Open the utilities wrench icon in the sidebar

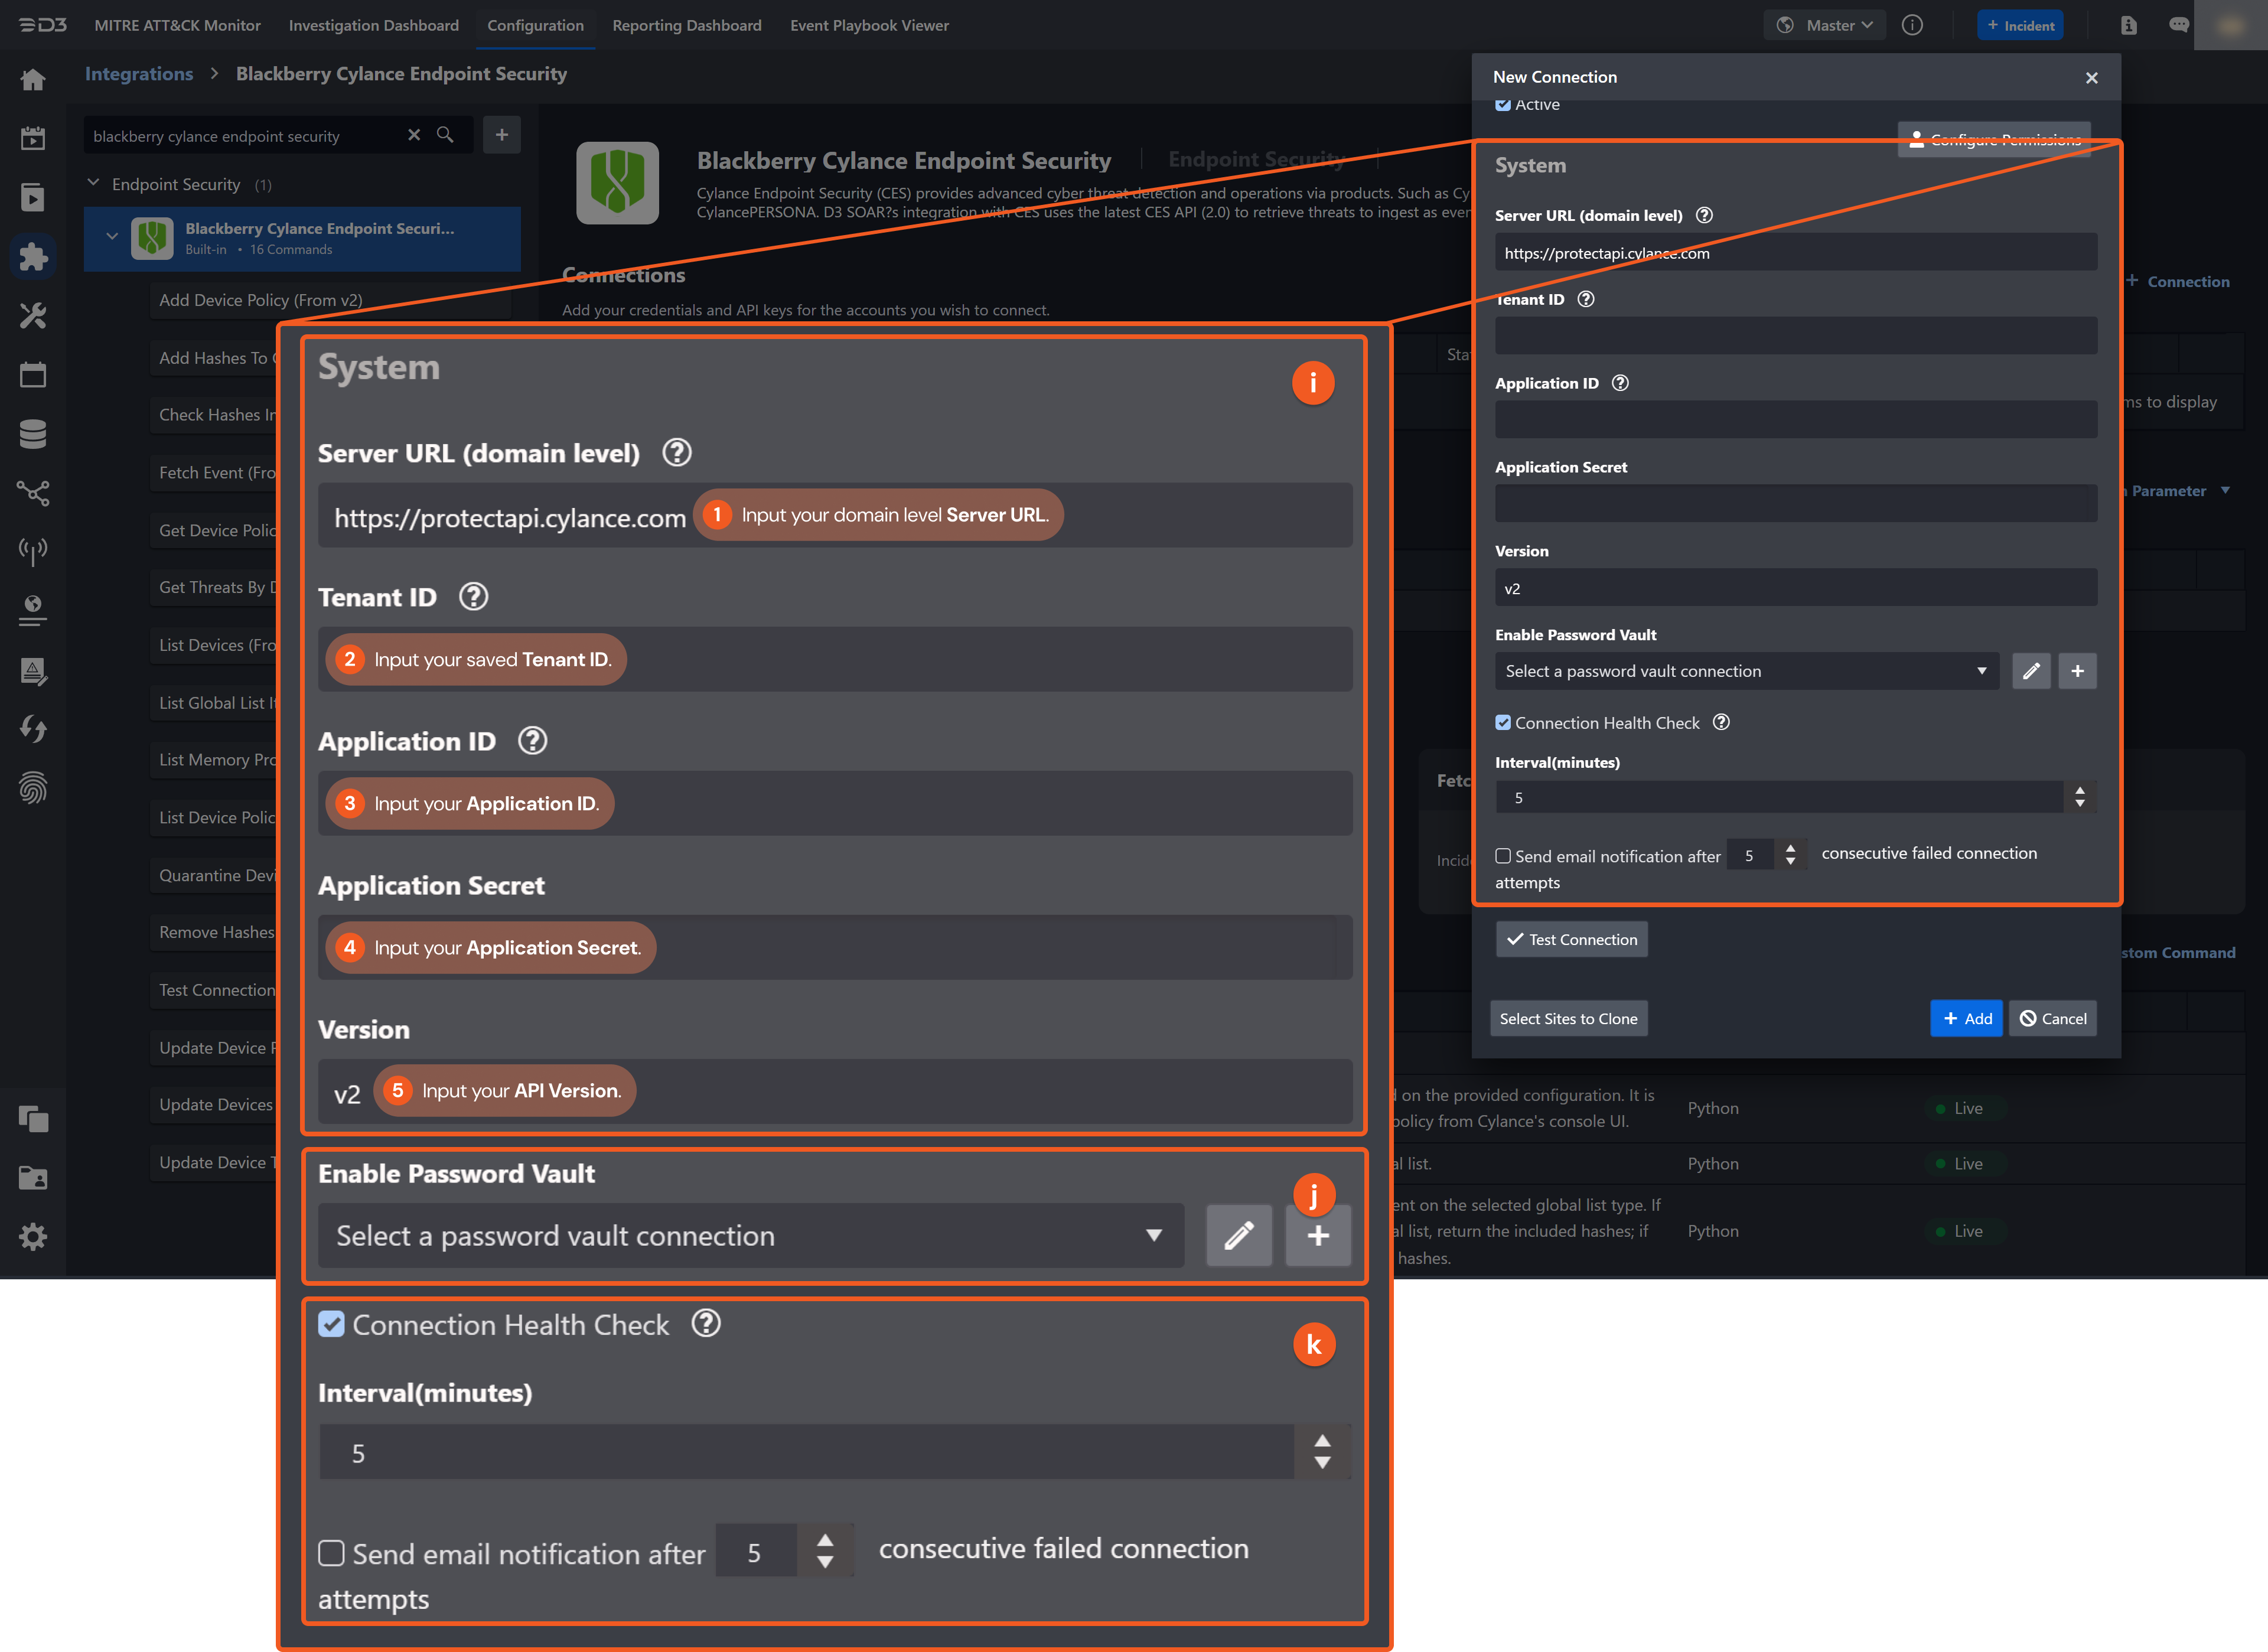point(33,315)
